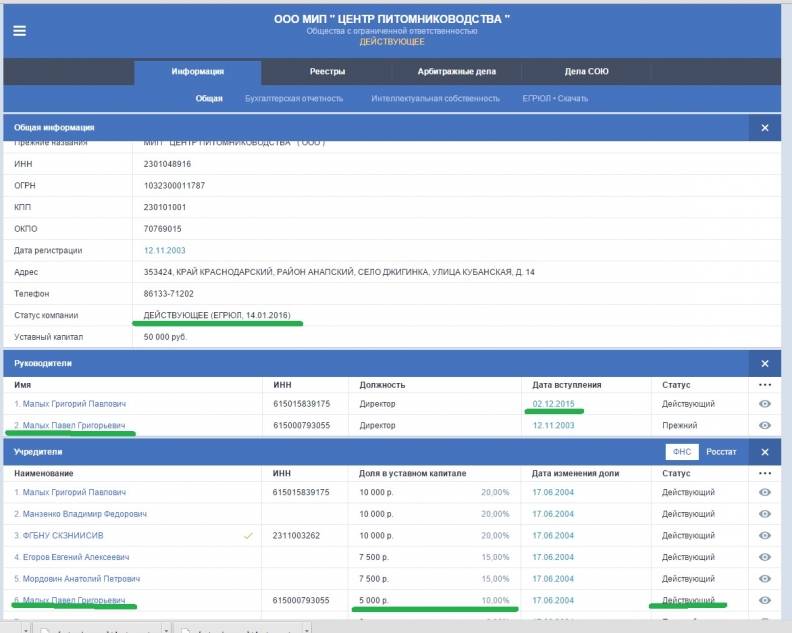The height and width of the screenshot is (633, 792).
Task: Open column options dots in Руководители table
Action: [x=765, y=385]
